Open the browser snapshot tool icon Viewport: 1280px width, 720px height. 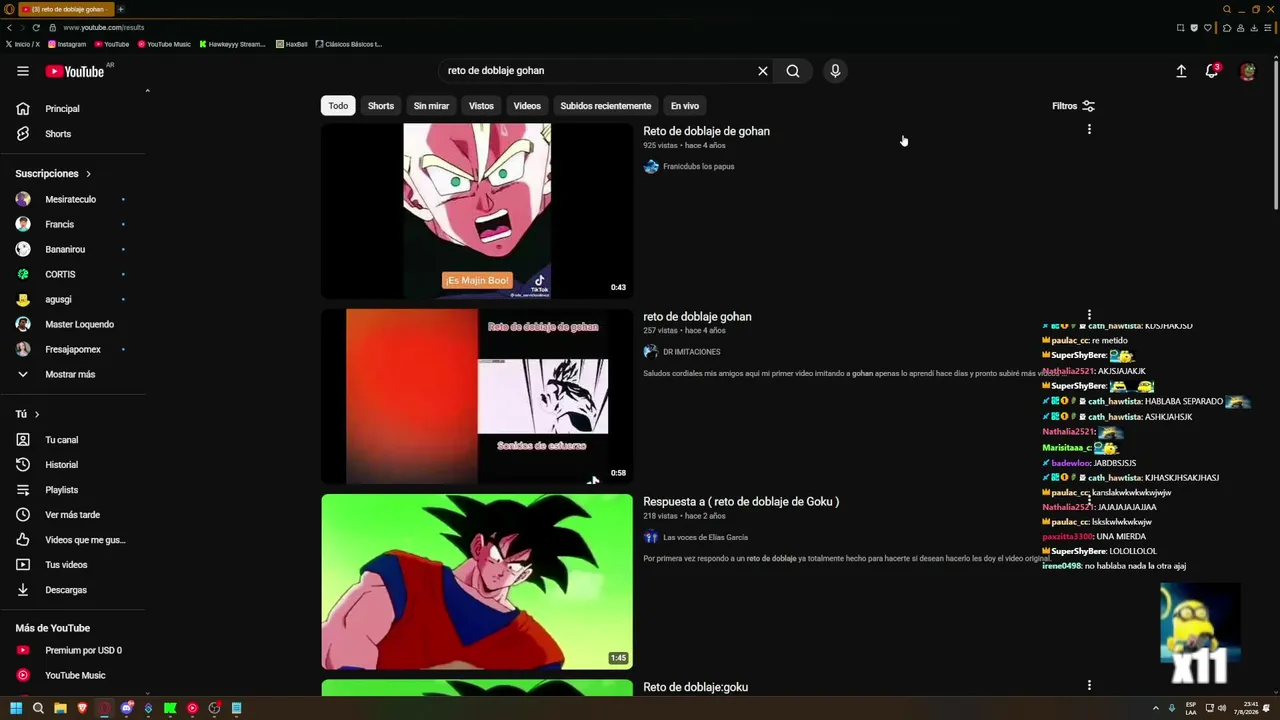tap(1181, 28)
